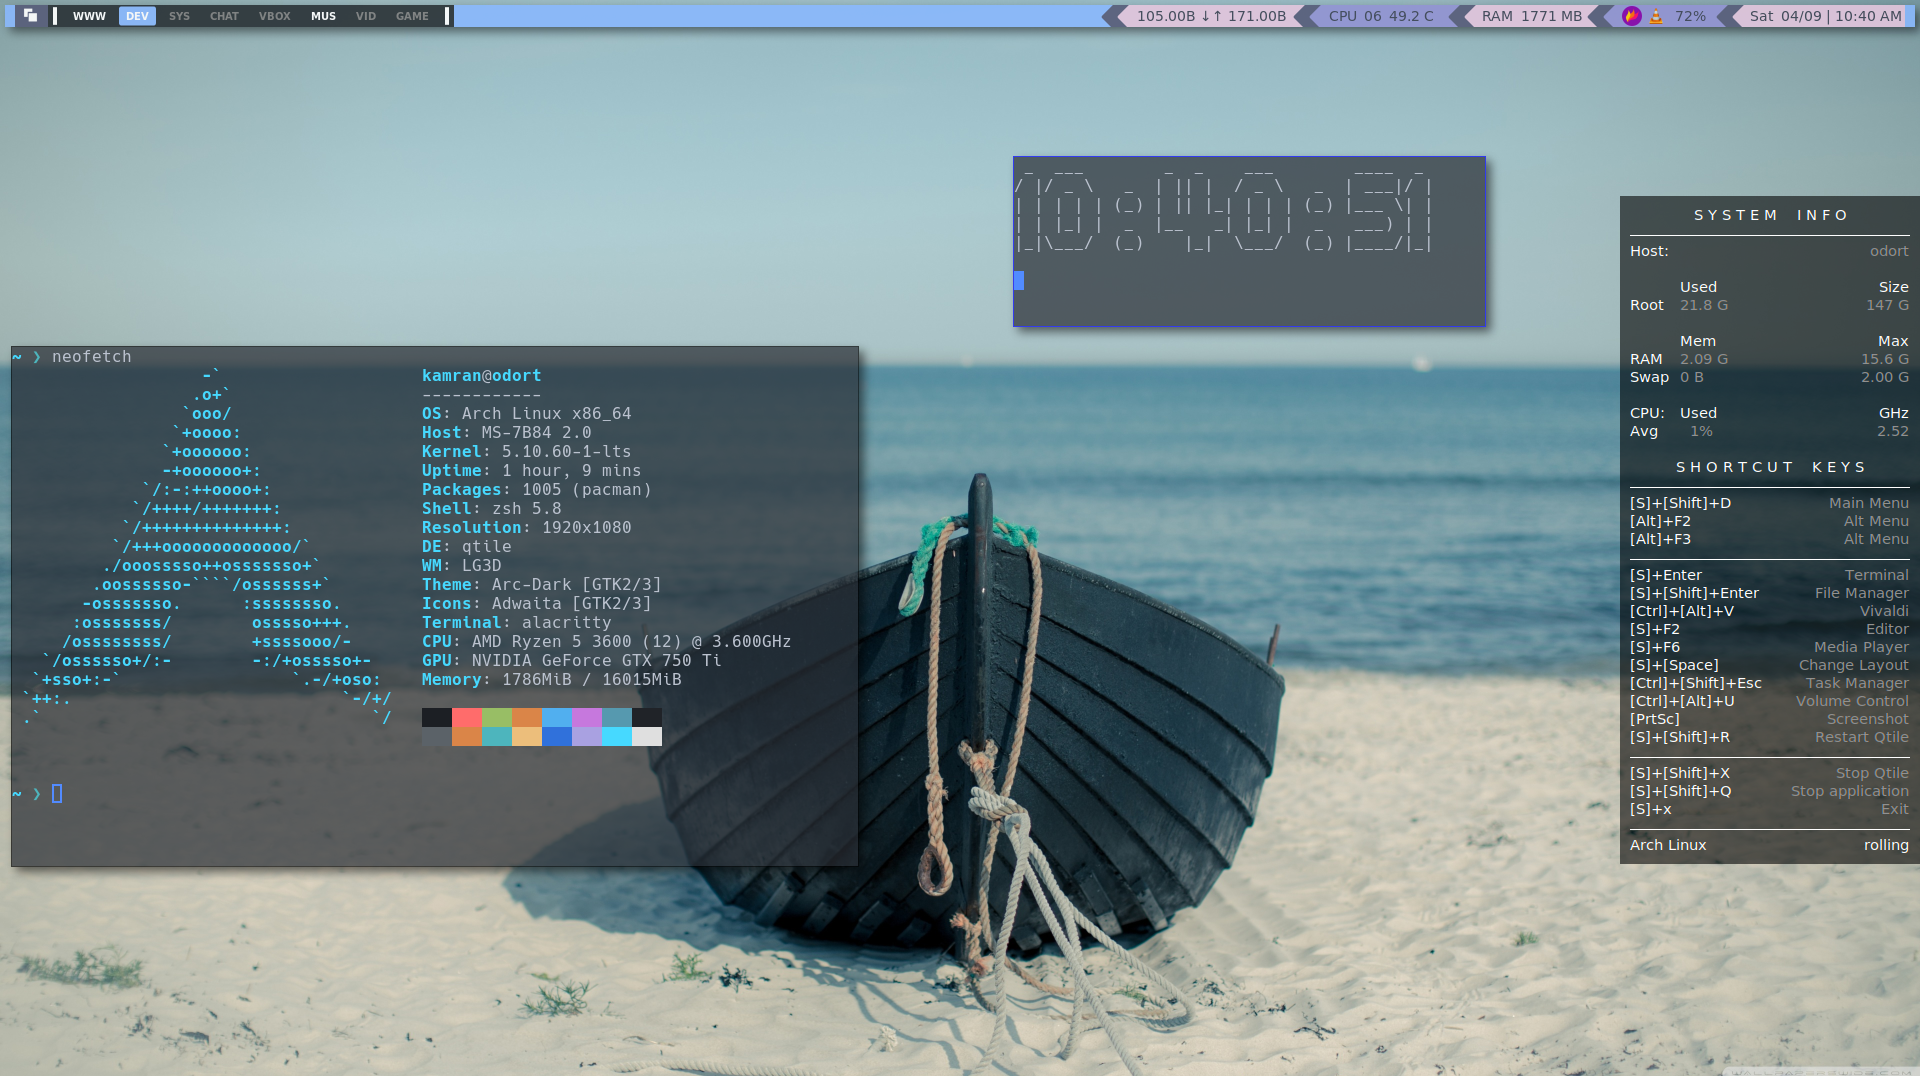The height and width of the screenshot is (1076, 1920).
Task: Open the GAME workspace
Action: point(412,16)
